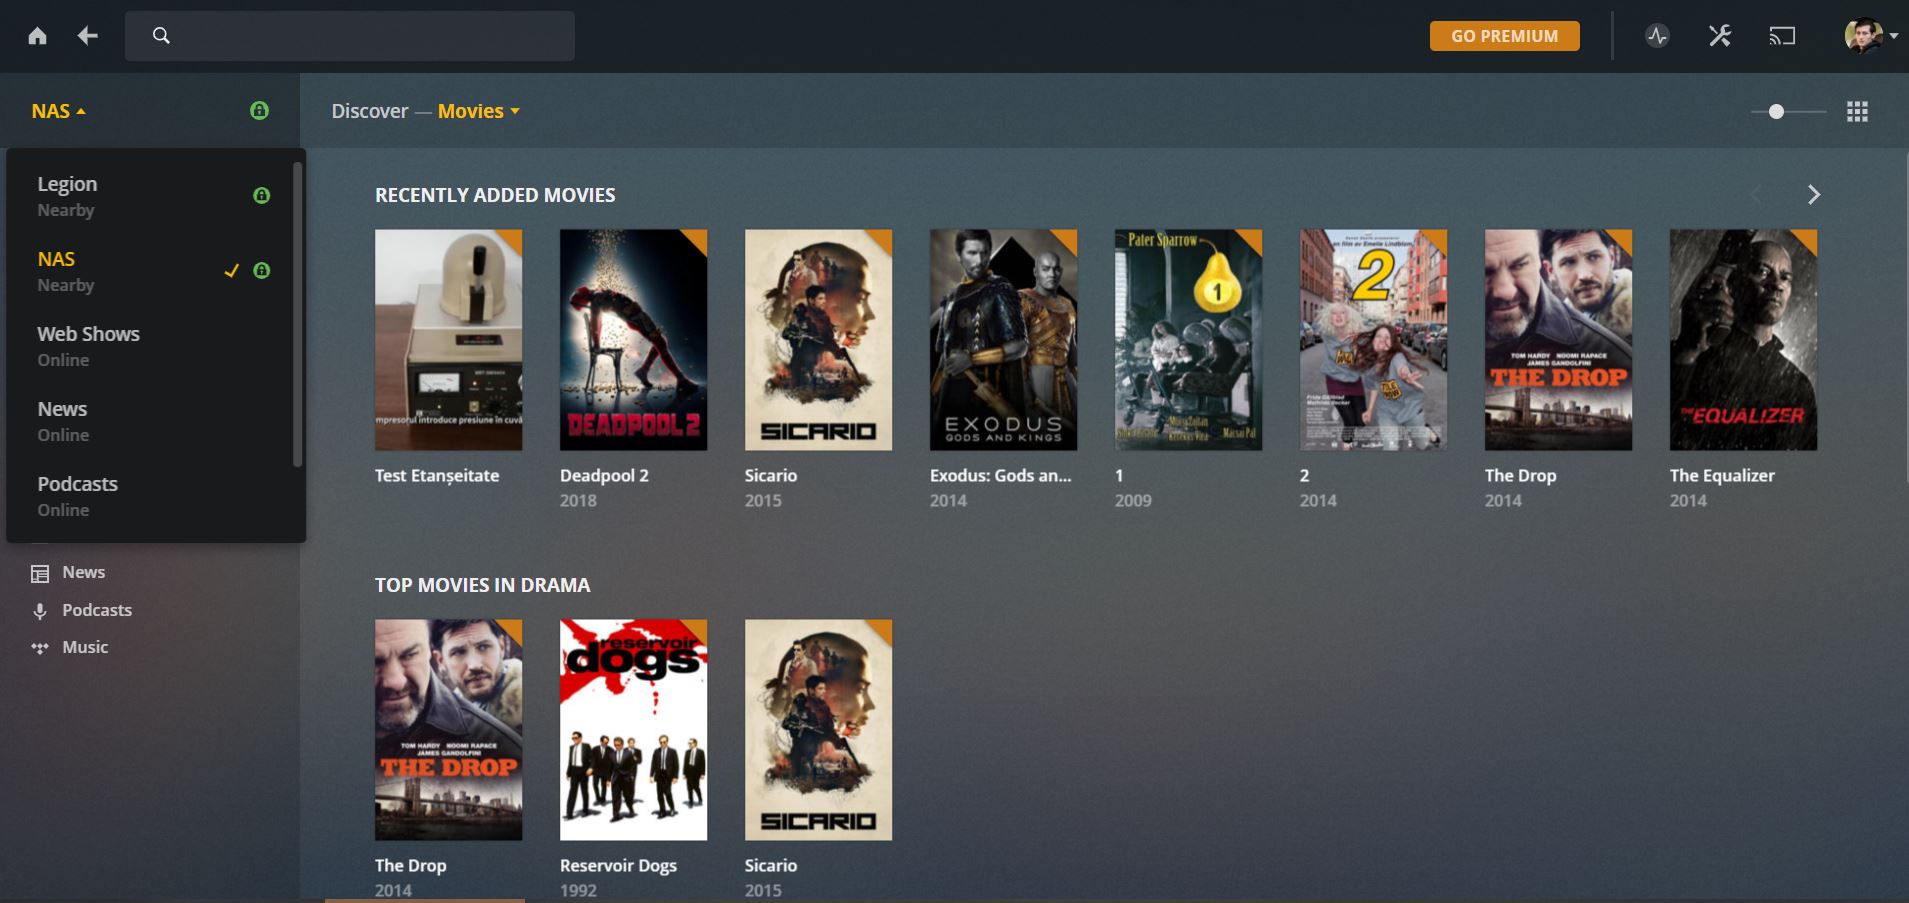
Task: Open News in the sidebar
Action: (x=83, y=572)
